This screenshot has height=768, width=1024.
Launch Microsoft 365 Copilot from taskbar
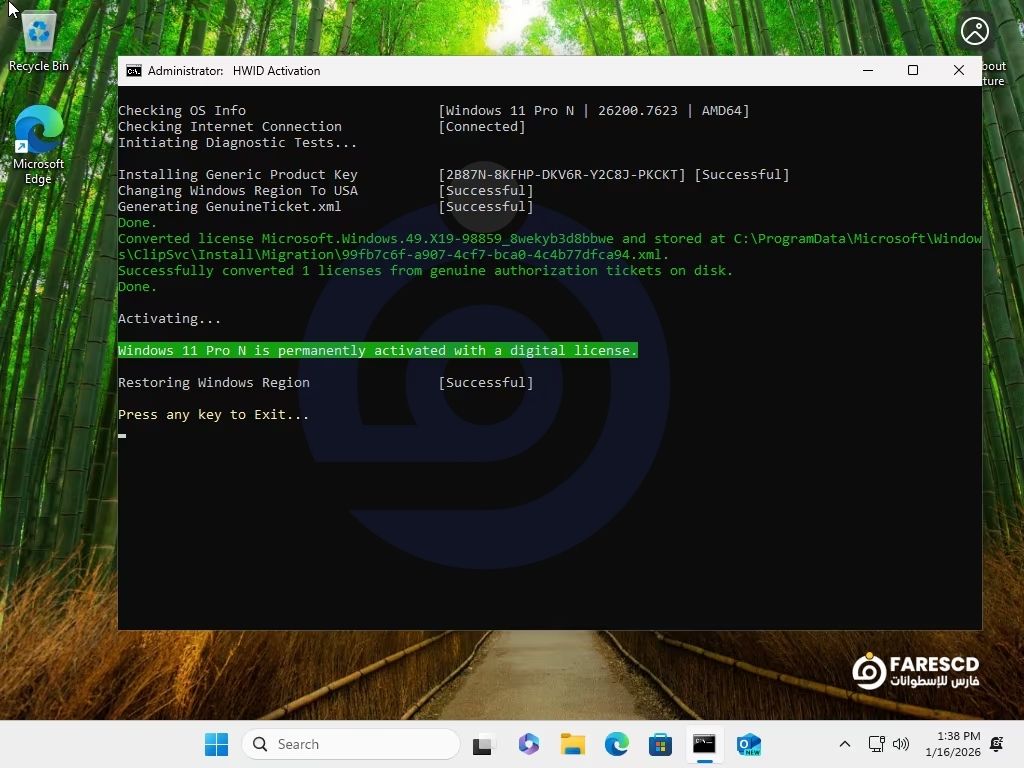pos(529,744)
